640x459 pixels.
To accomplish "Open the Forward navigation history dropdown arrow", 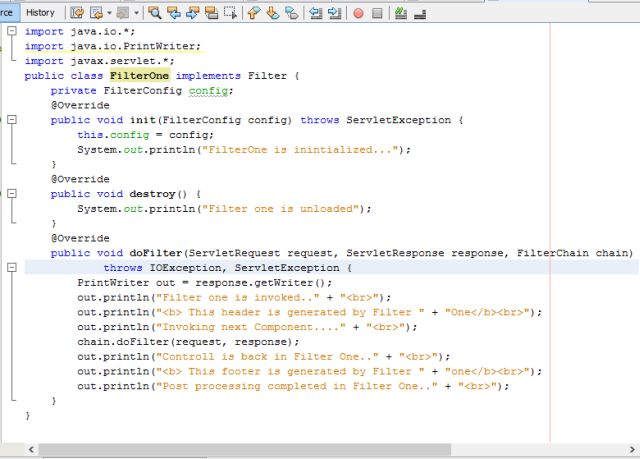I will click(x=136, y=13).
